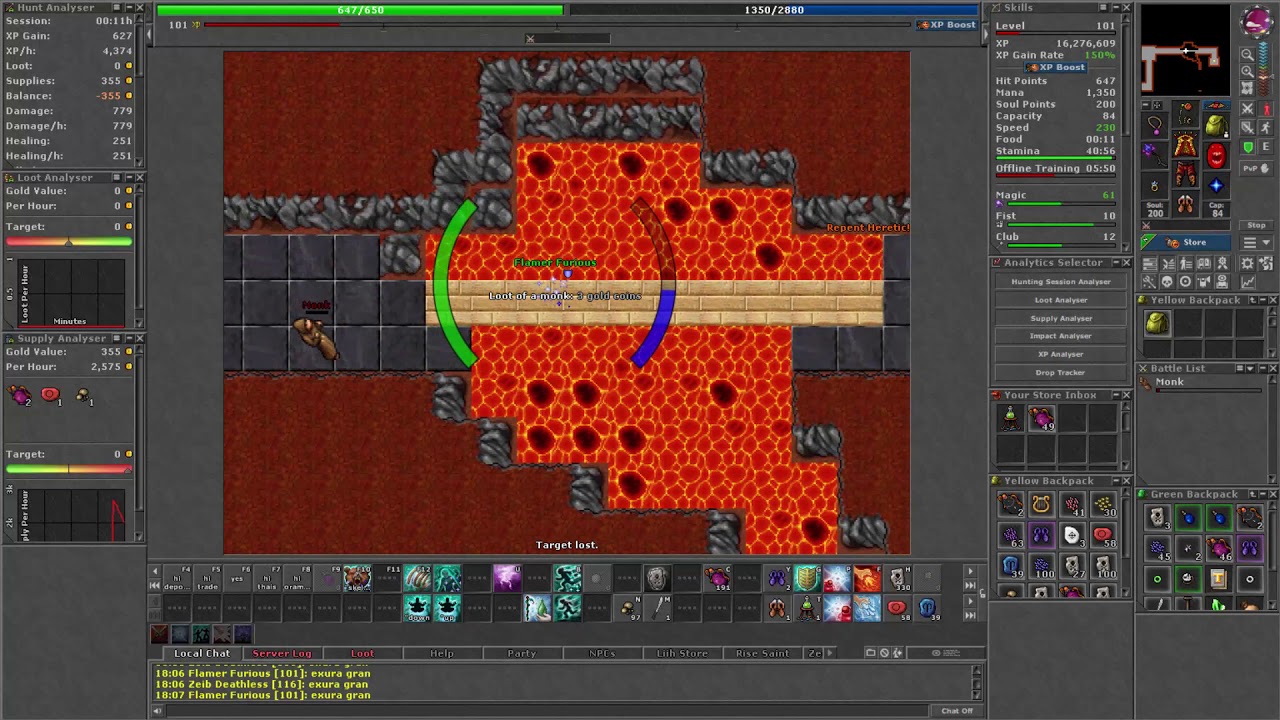Switch to the Liih Store chat tab

tap(682, 653)
